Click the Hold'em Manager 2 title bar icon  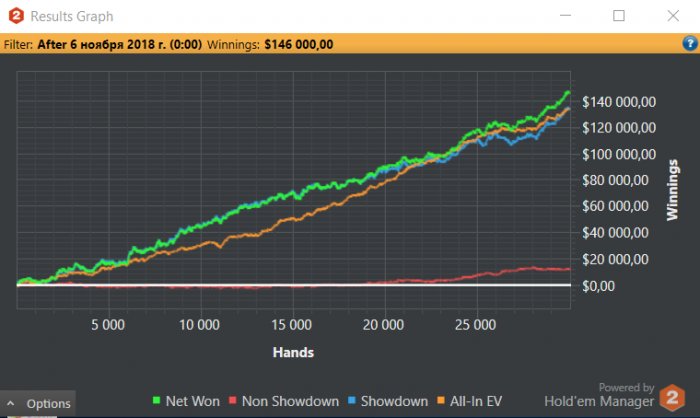tap(16, 16)
